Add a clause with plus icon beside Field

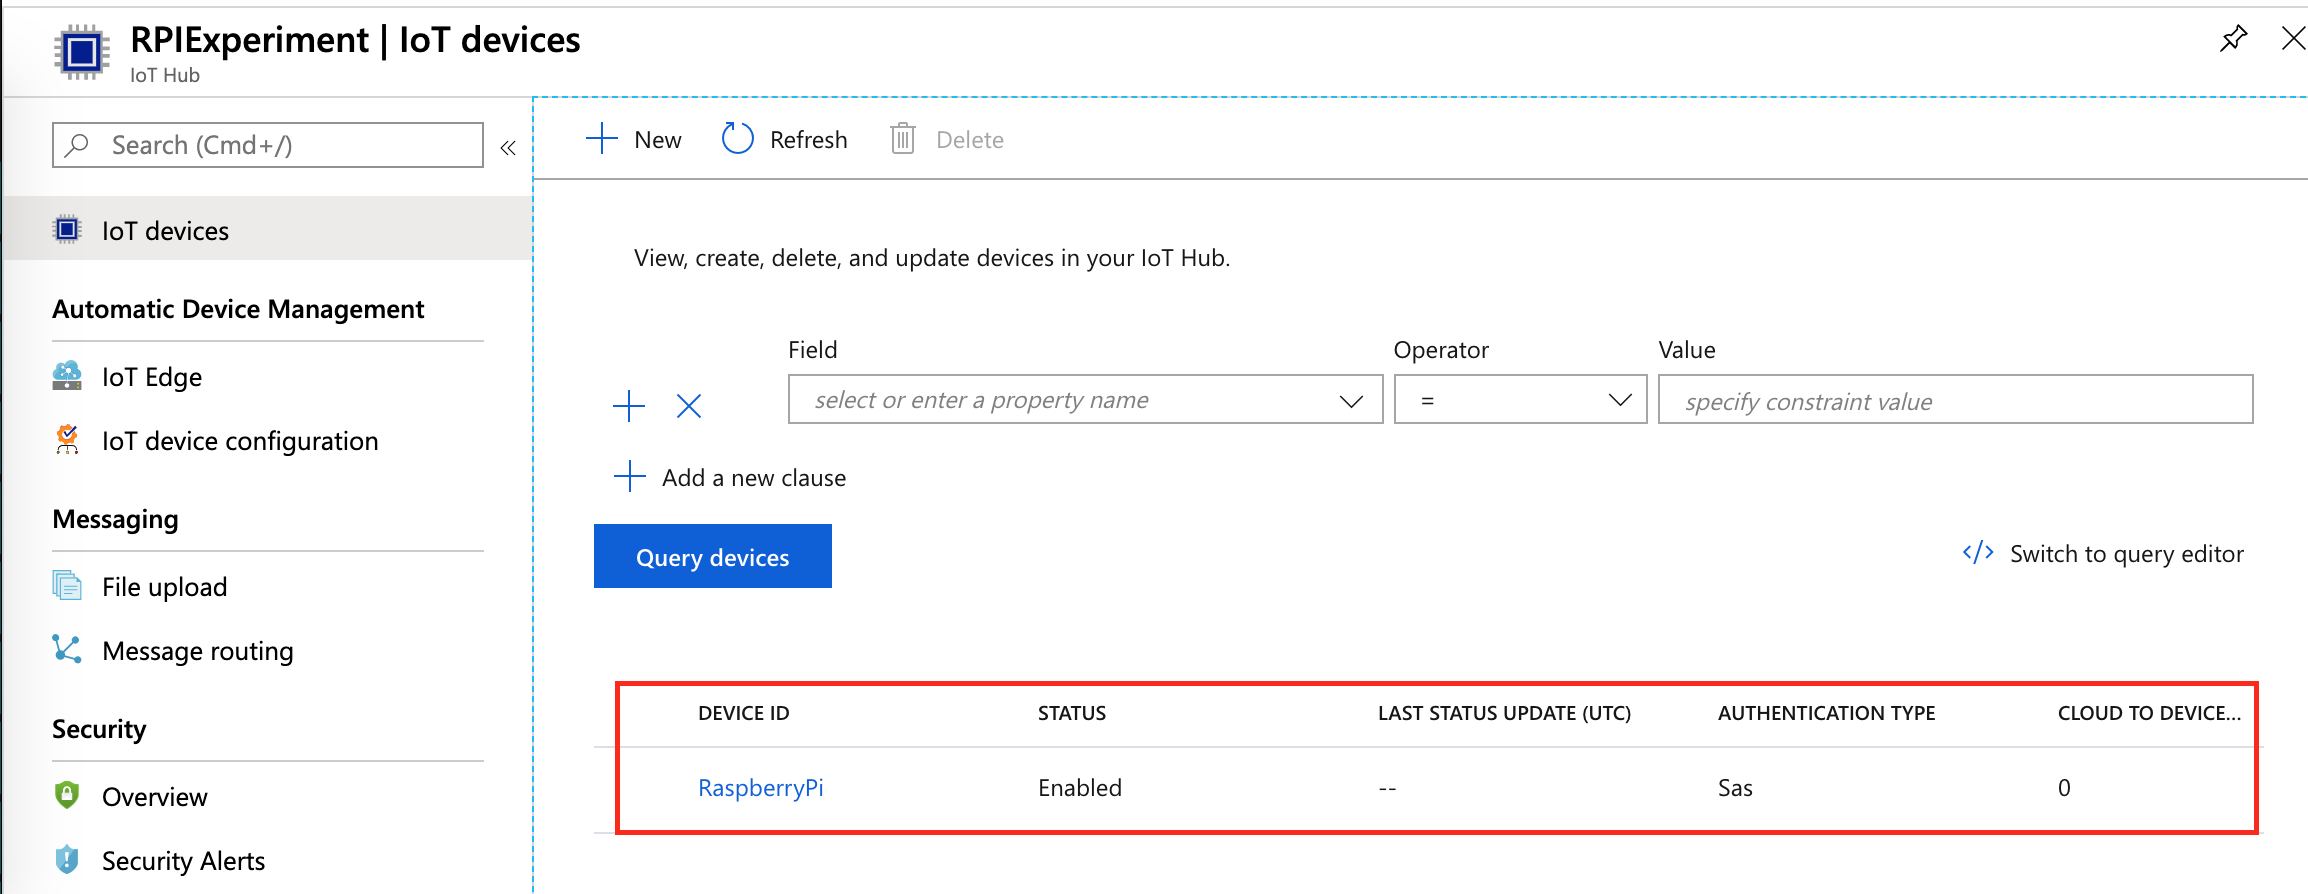point(629,406)
